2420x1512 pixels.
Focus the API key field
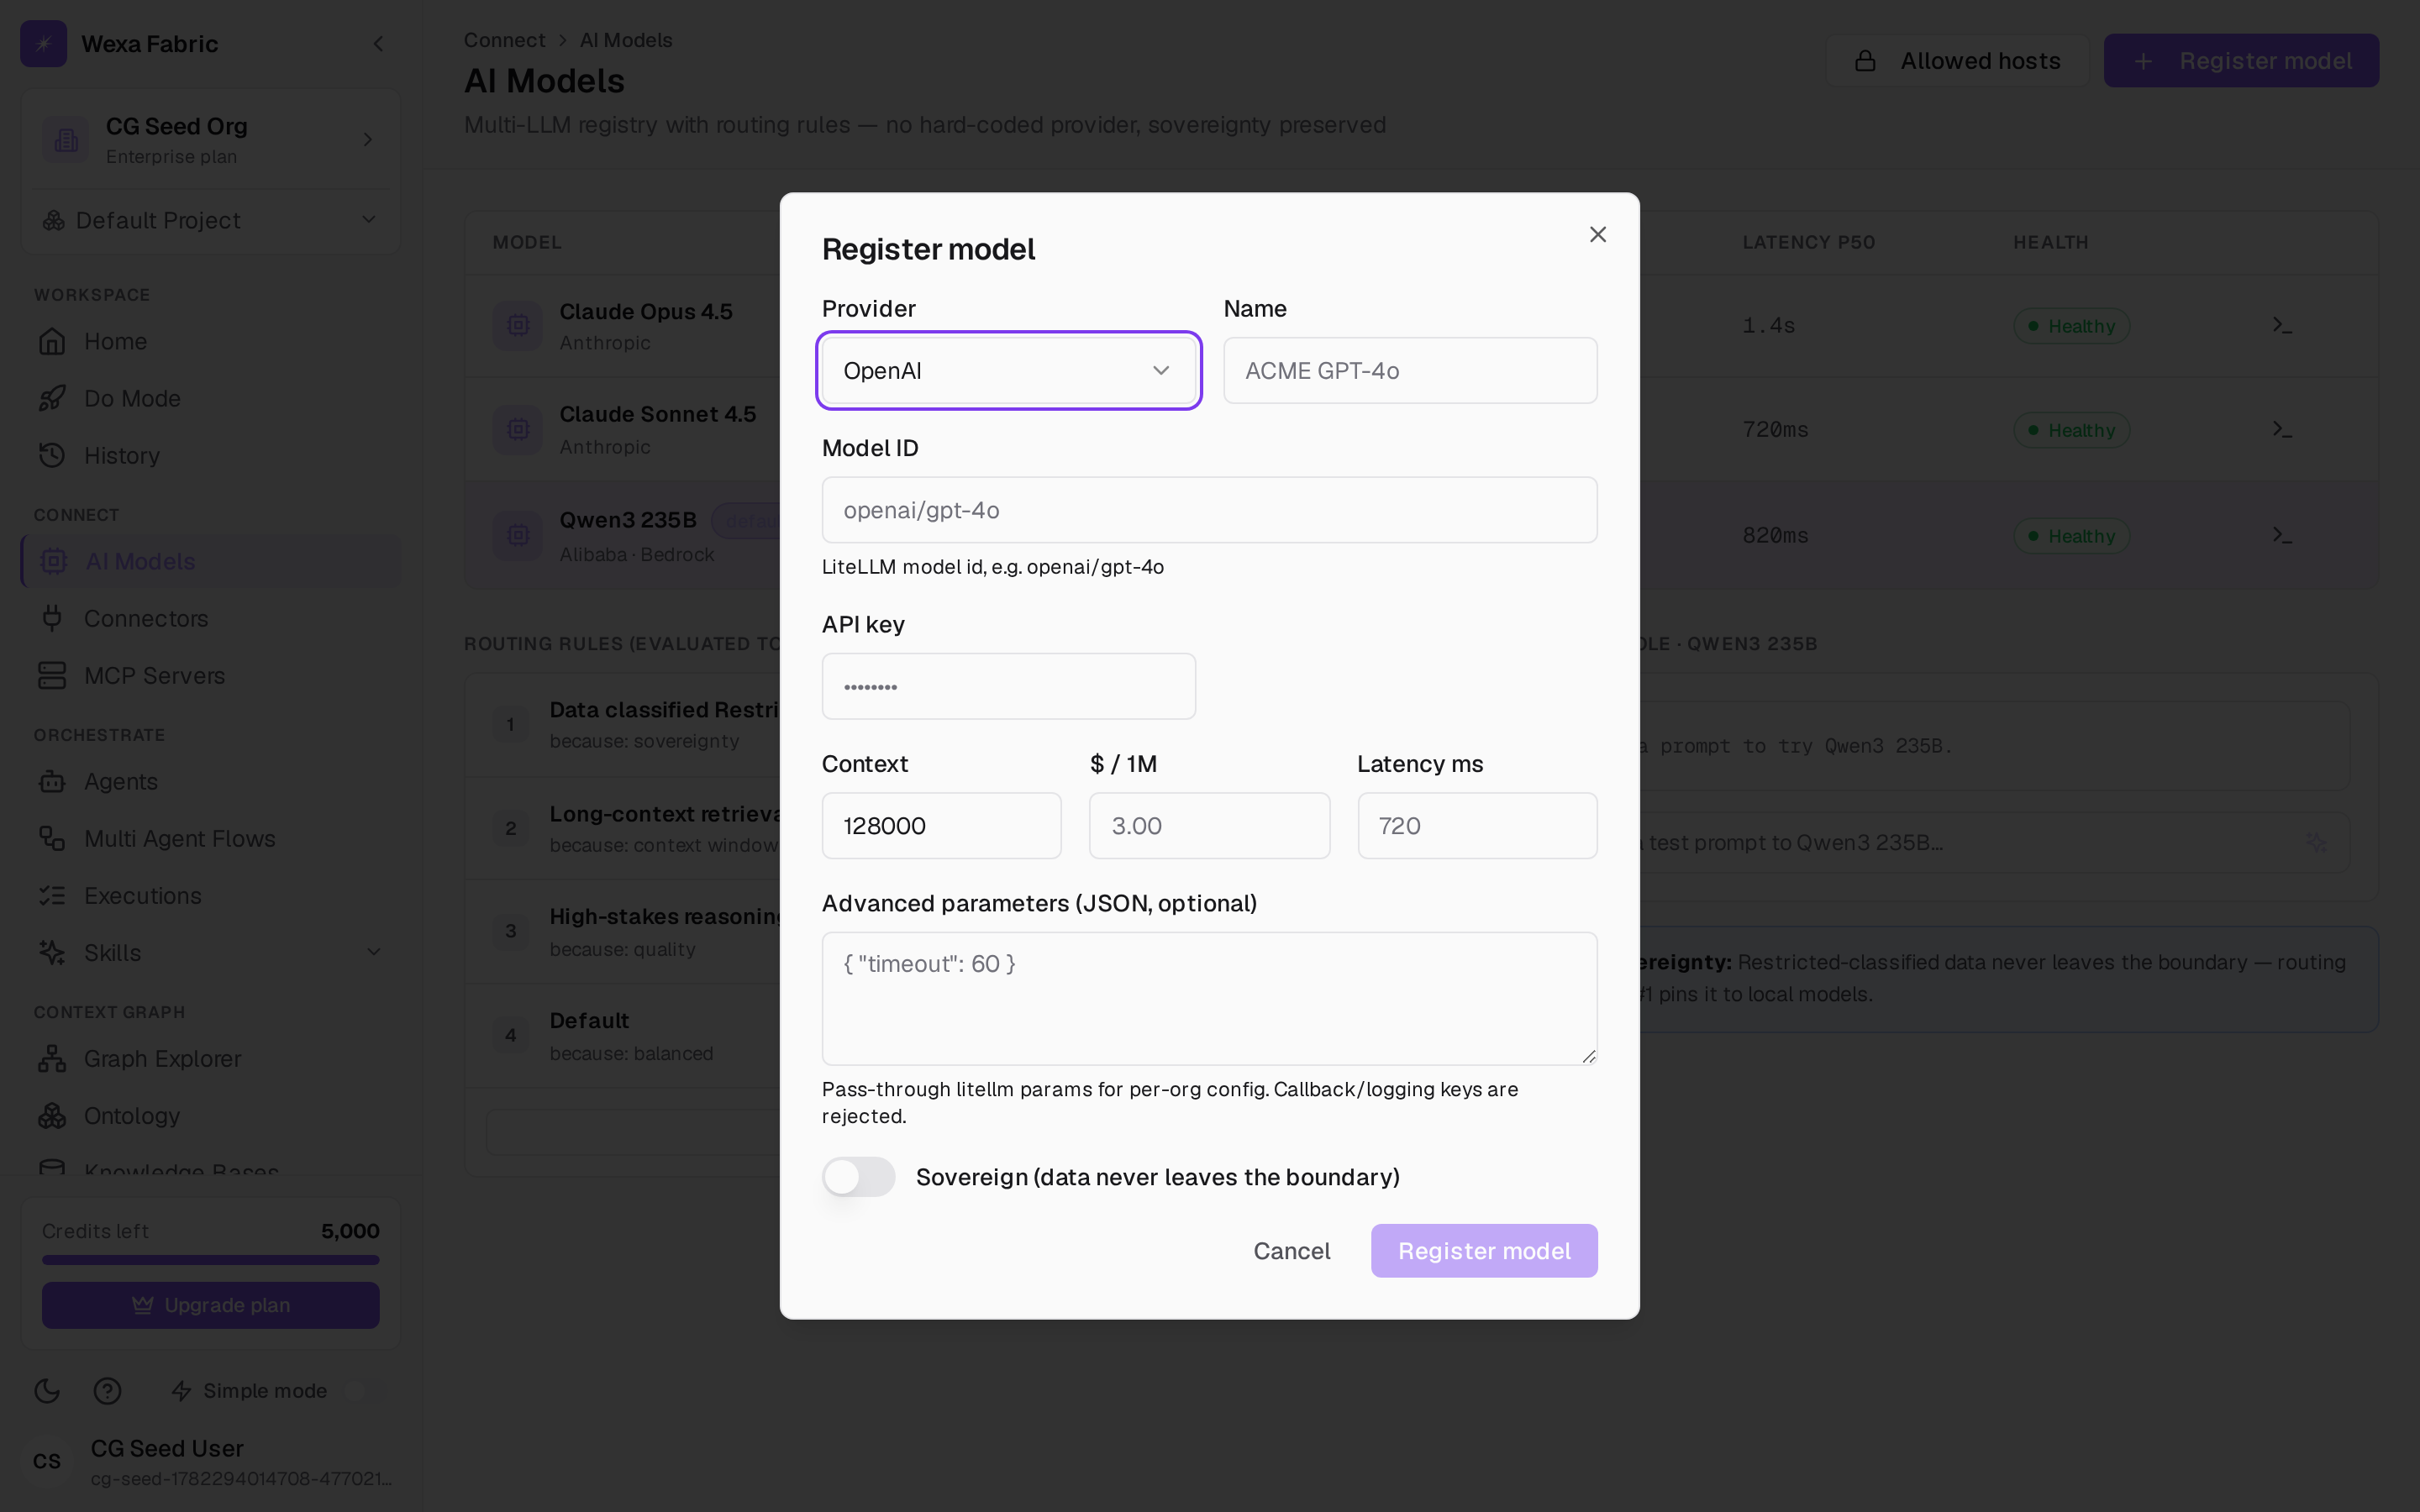tap(1008, 686)
